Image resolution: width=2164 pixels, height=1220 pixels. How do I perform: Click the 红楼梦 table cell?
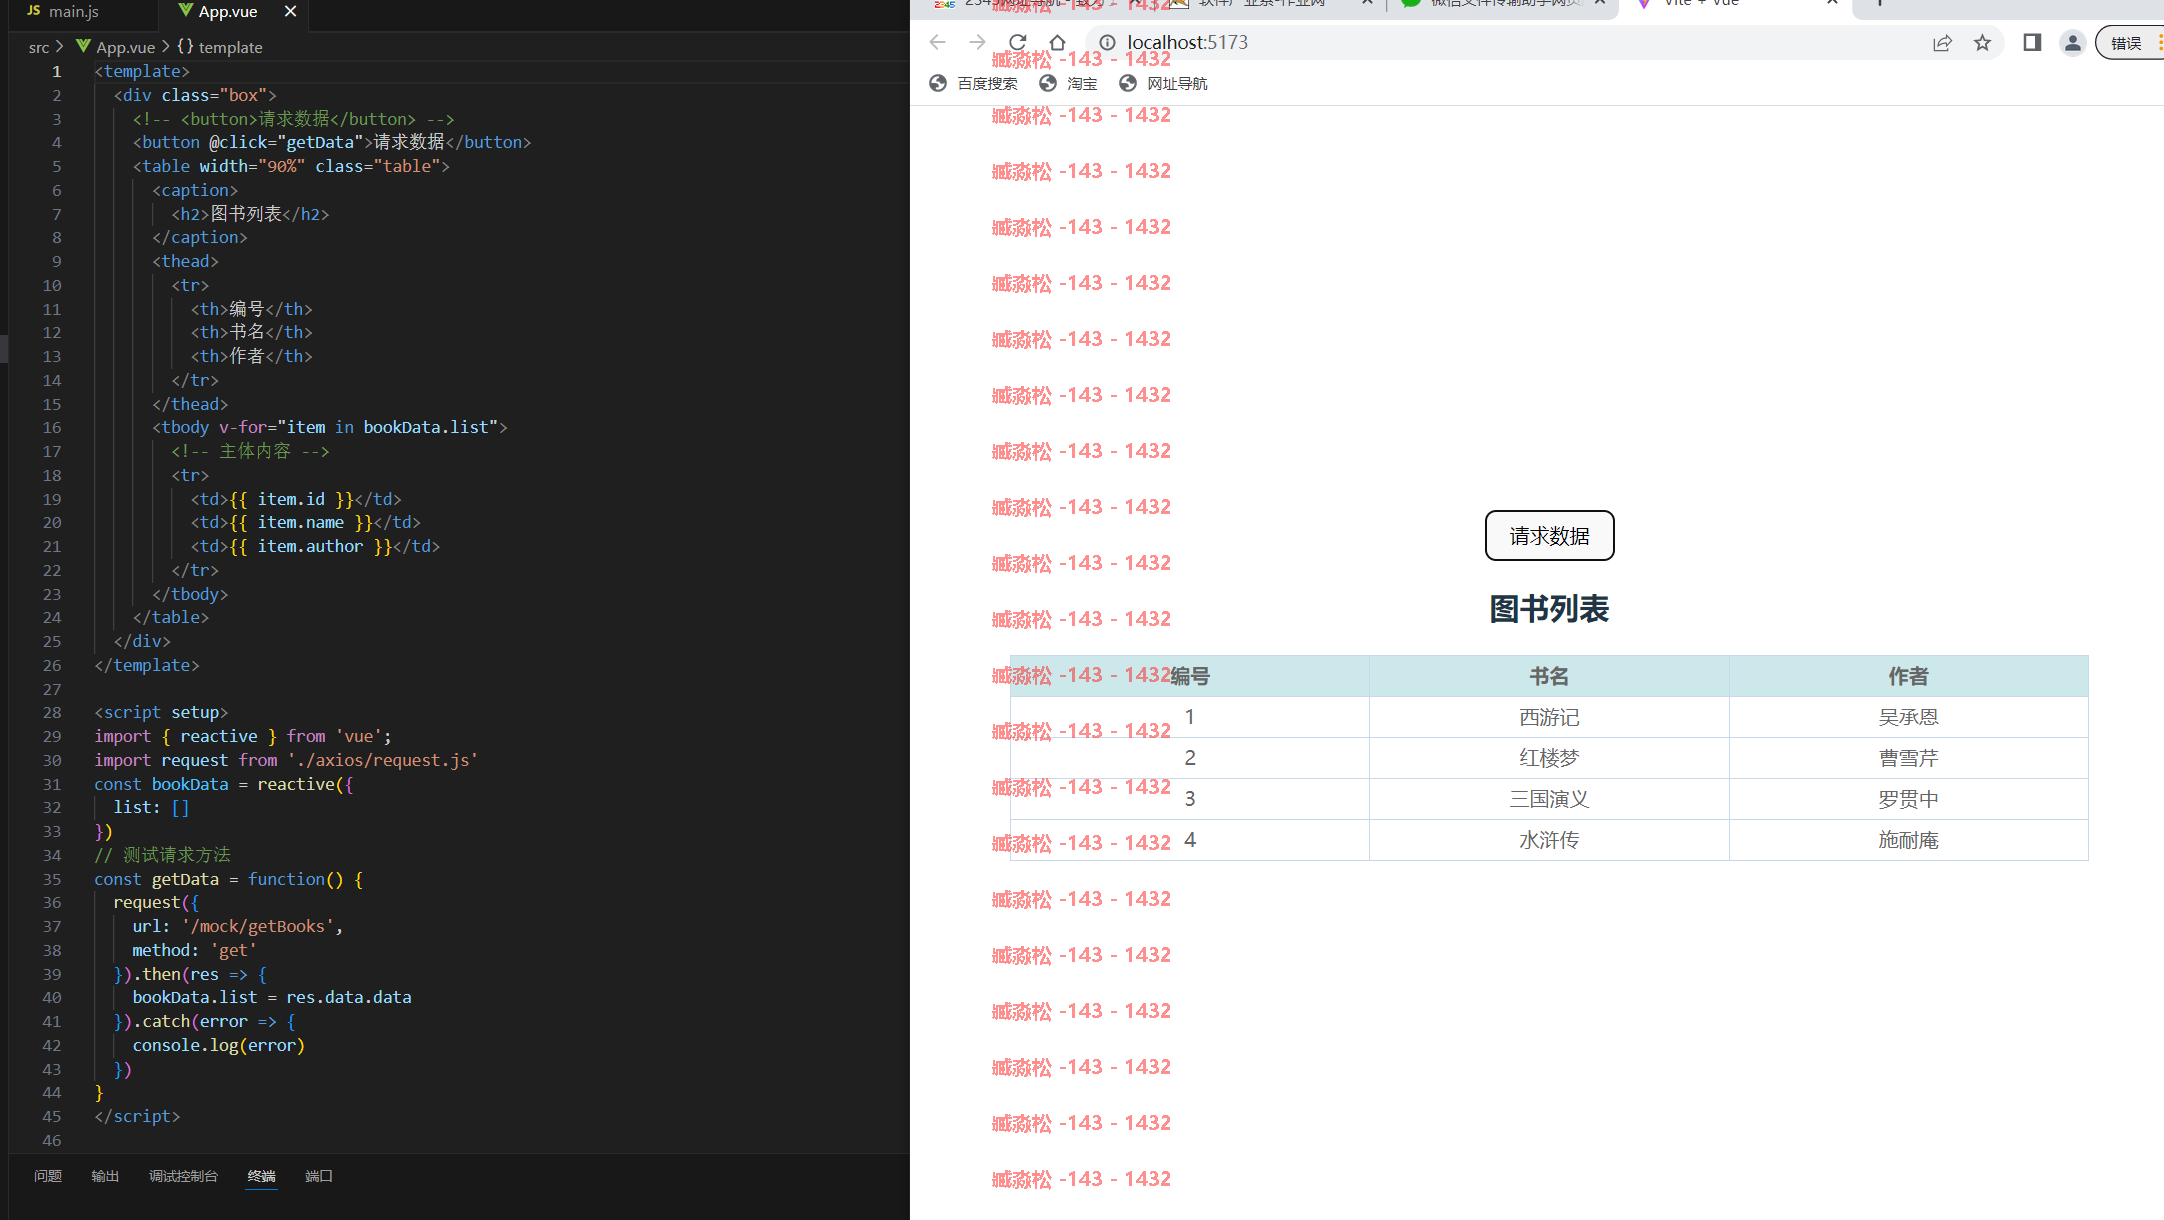tap(1549, 758)
